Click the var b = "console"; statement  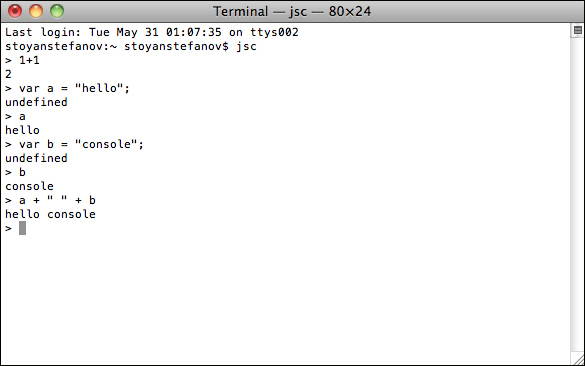(81, 144)
